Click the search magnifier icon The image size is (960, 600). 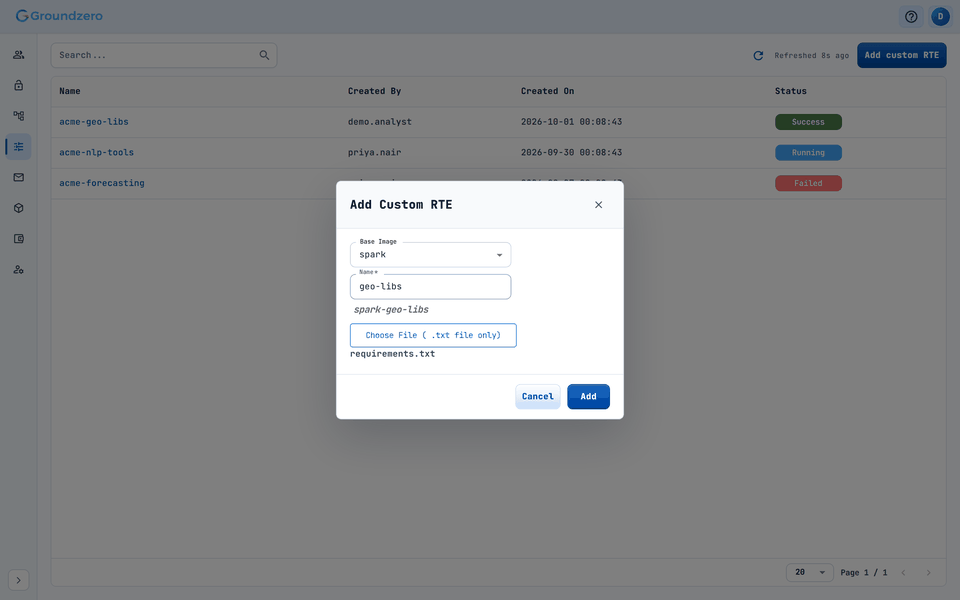click(264, 55)
